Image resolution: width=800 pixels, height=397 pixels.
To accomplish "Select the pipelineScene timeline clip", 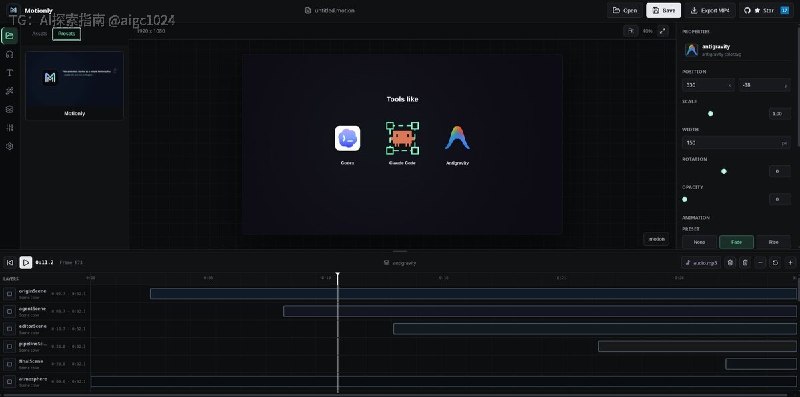I will click(x=697, y=346).
